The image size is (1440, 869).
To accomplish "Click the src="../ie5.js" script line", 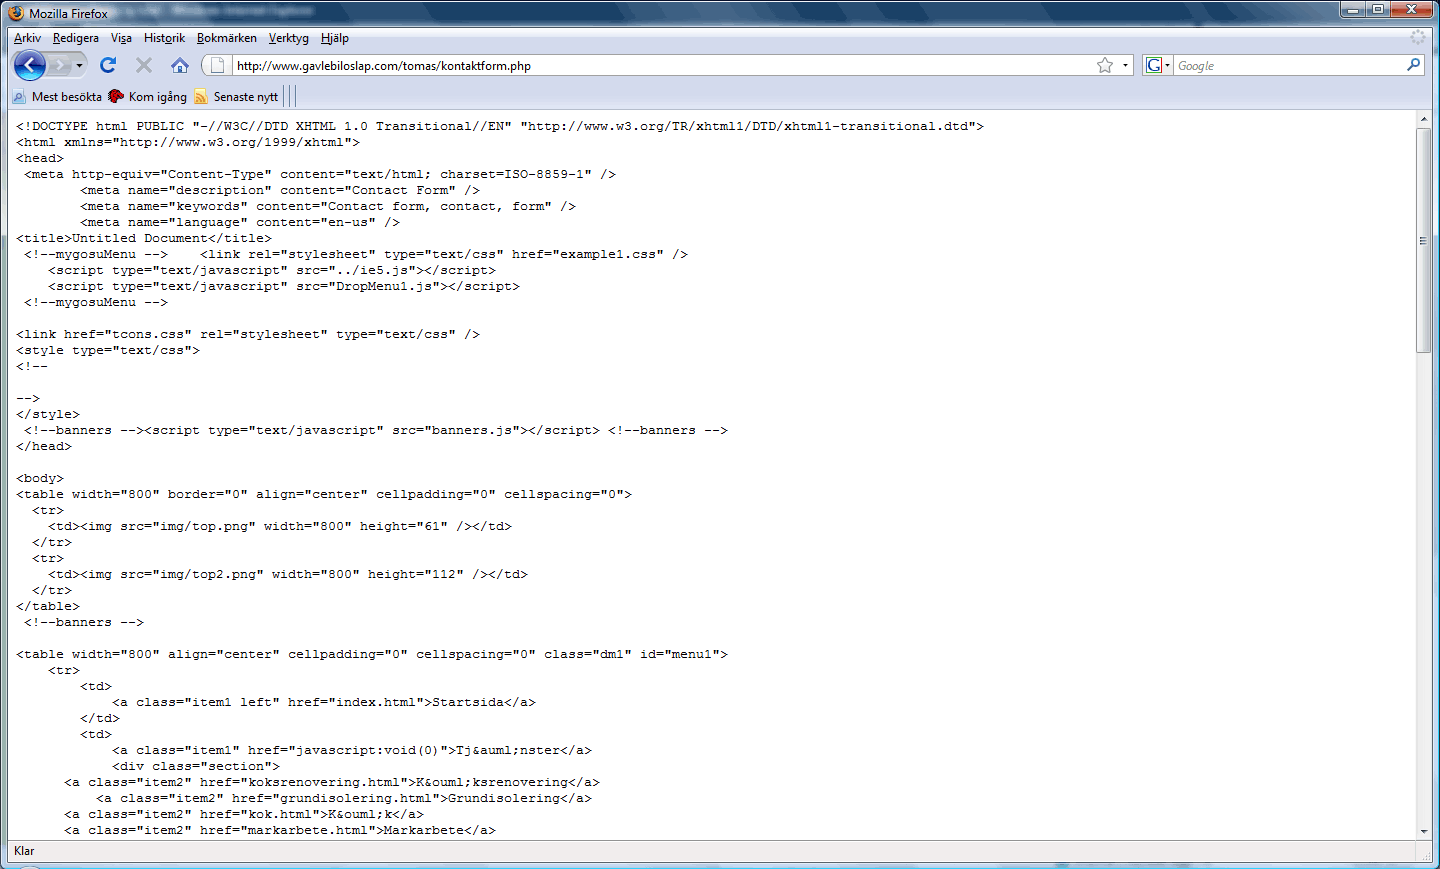I will (x=272, y=270).
